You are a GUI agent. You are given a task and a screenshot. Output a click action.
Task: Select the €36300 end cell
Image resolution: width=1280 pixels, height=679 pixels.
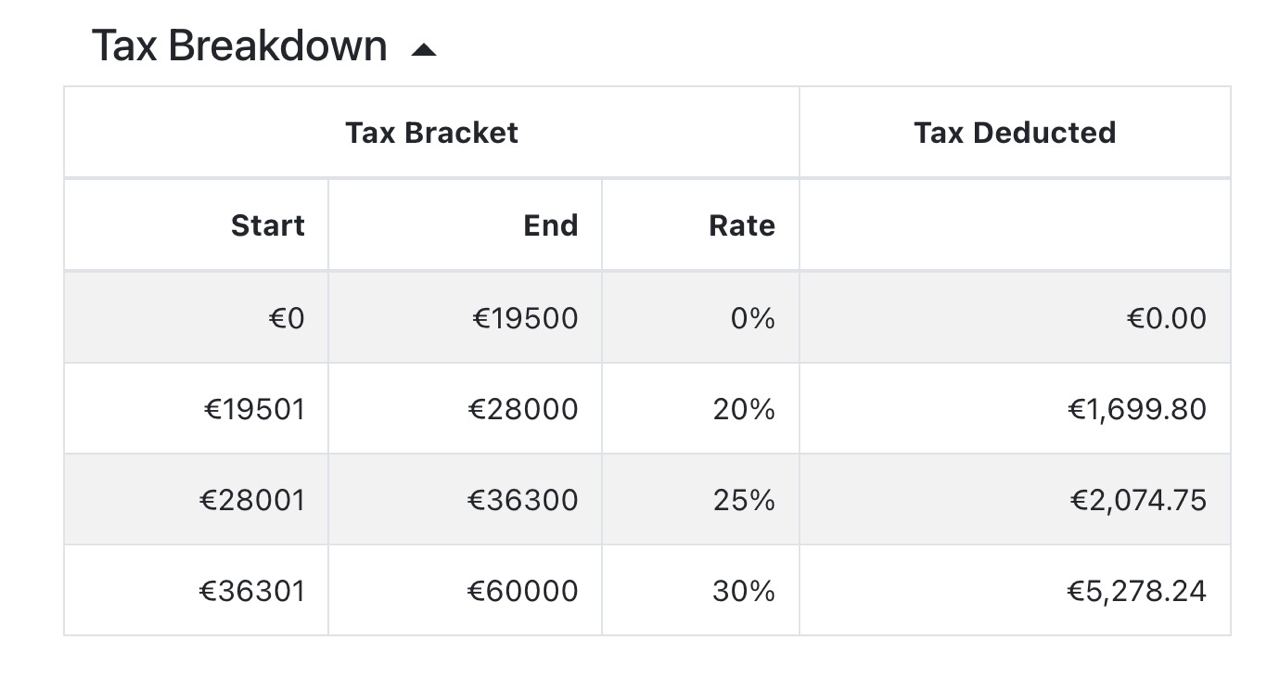tap(522, 500)
